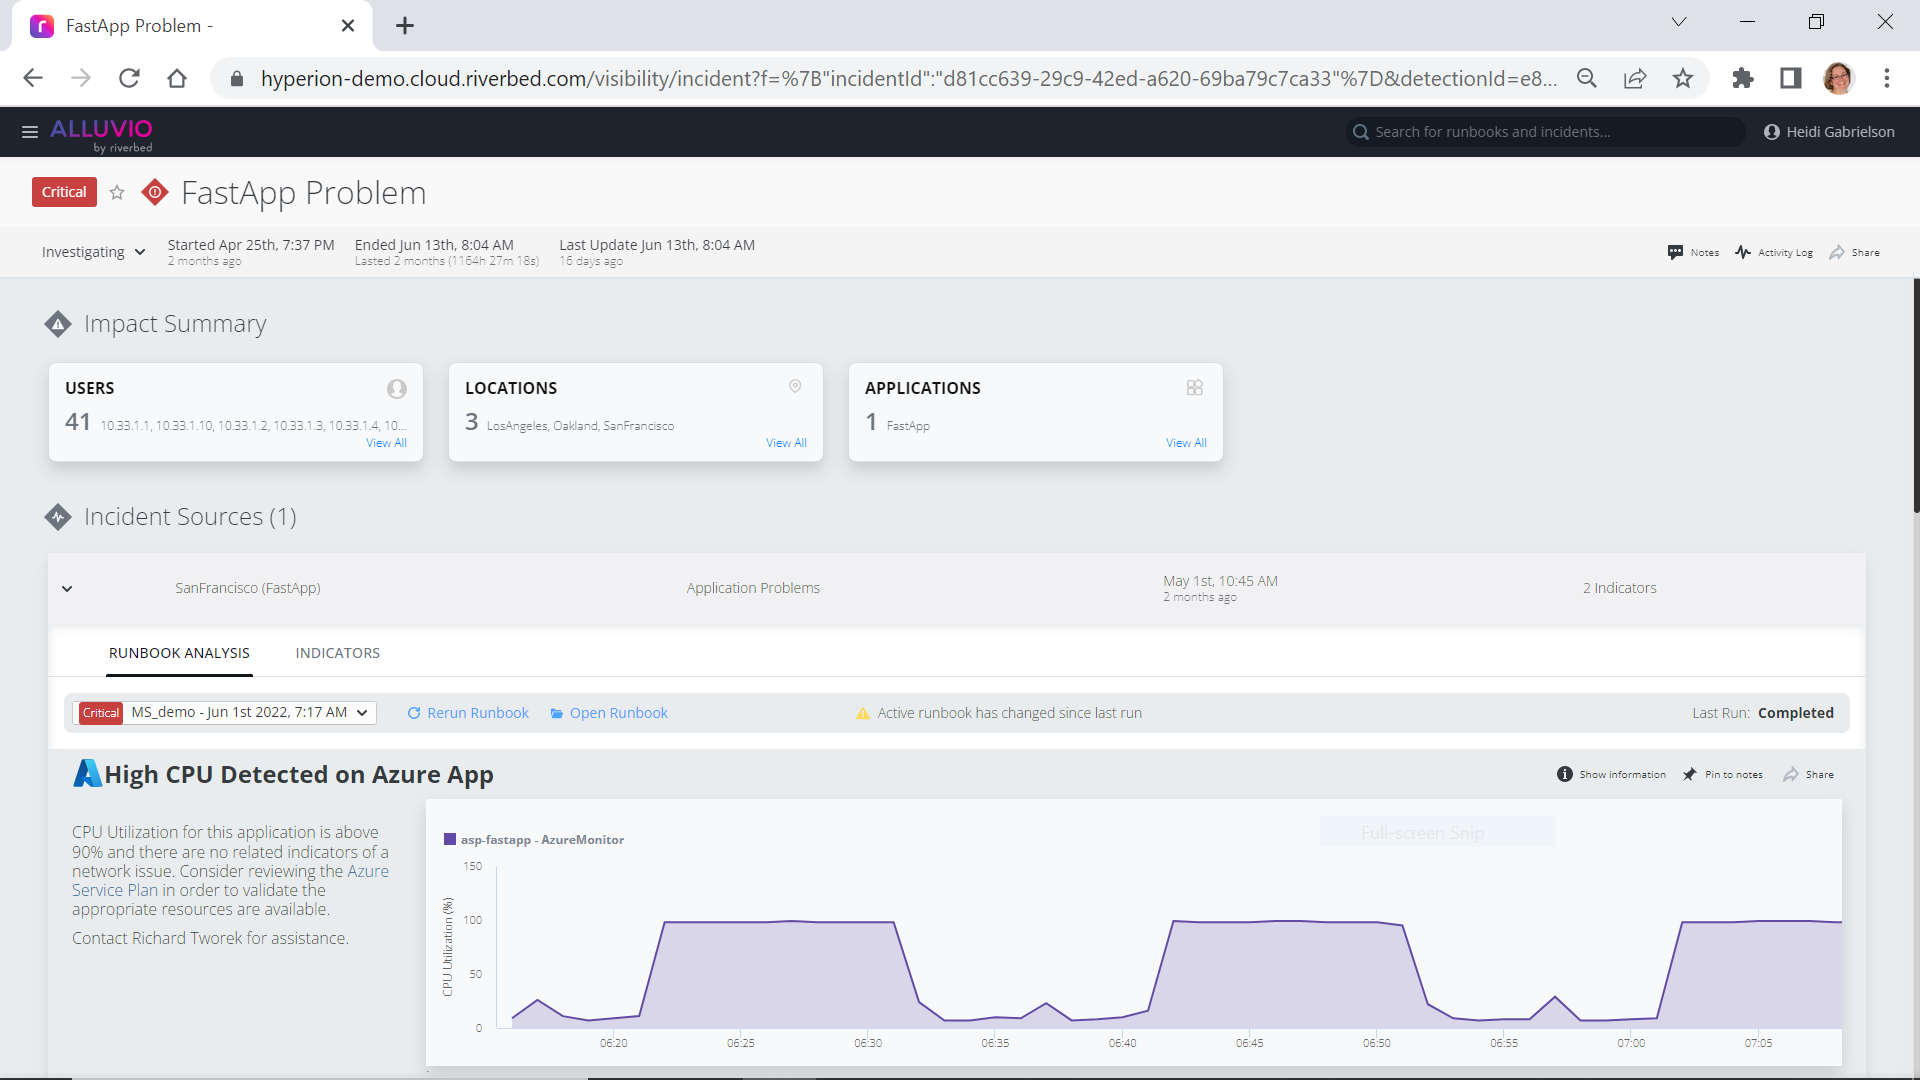Click the browser address bar URL
This screenshot has width=1920, height=1080.
pyautogui.click(x=908, y=78)
